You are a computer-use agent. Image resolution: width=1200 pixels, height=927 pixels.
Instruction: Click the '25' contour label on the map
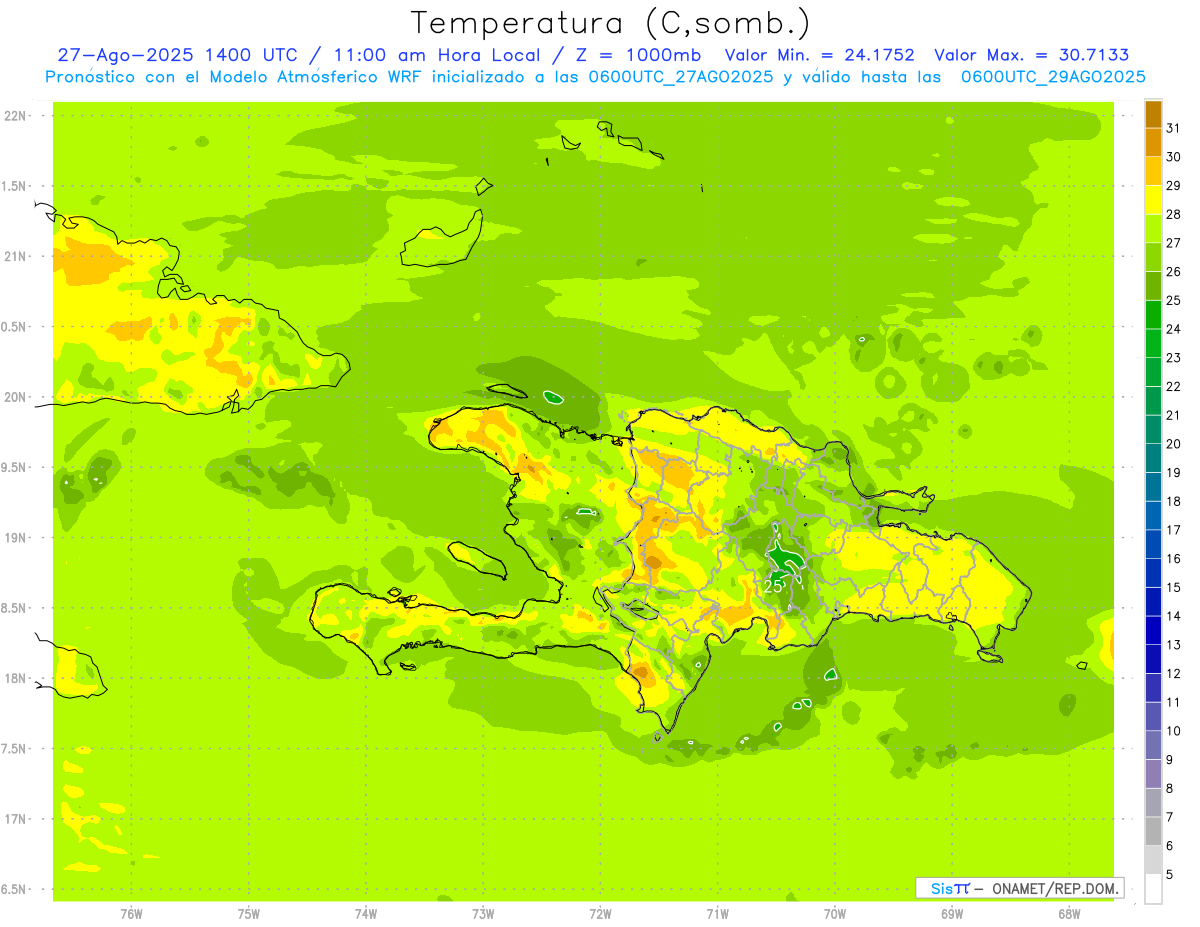click(x=772, y=587)
